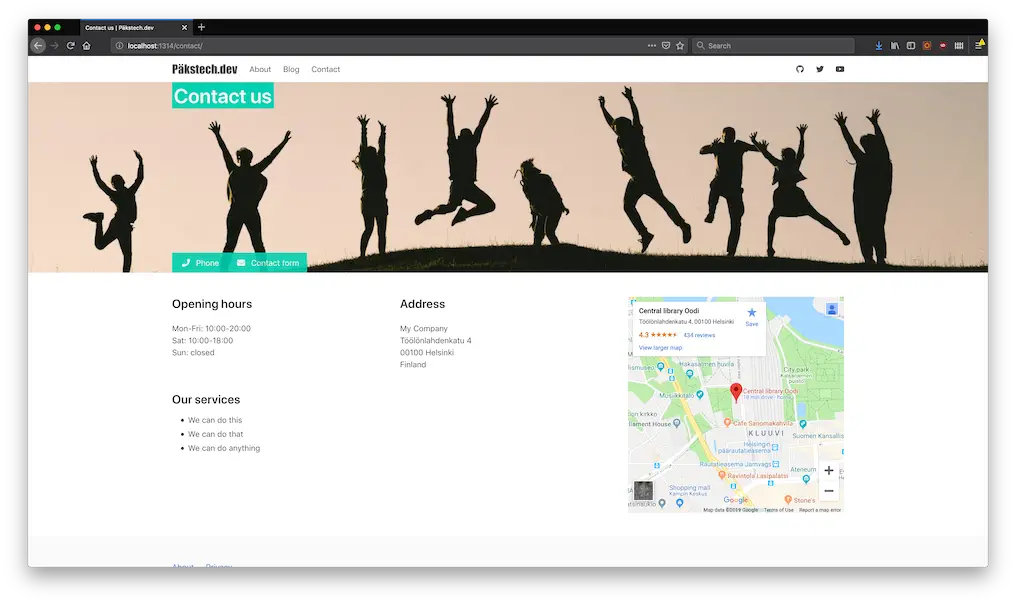The width and height of the screenshot is (1016, 604).
Task: Click the Central library Oodi card title
Action: point(669,311)
